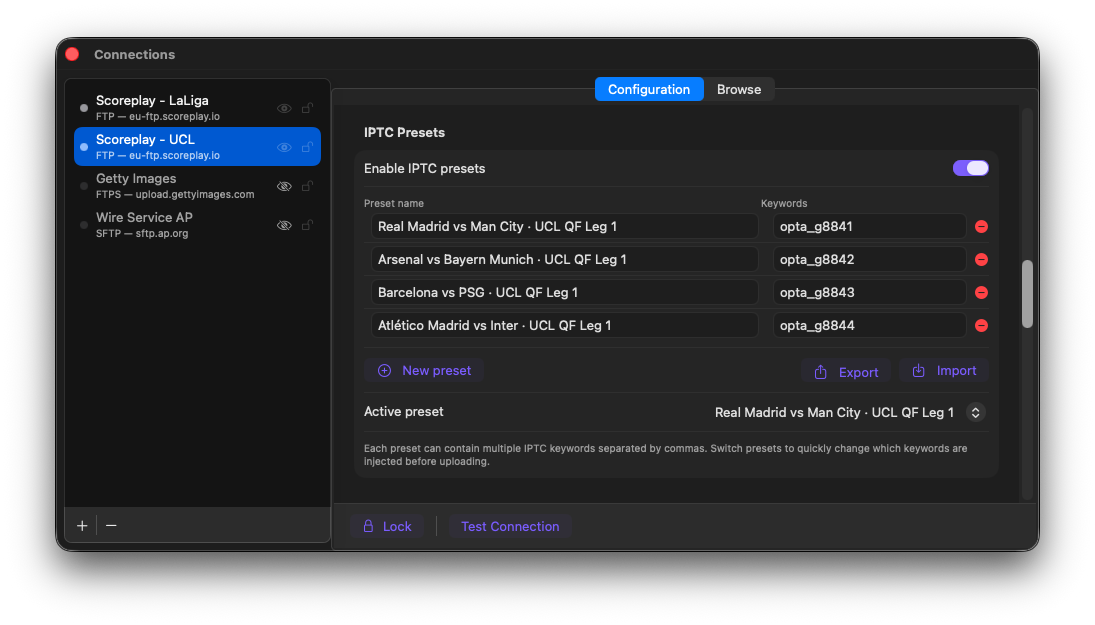Image resolution: width=1095 pixels, height=625 pixels.
Task: Remove the Atlético Madrid vs Inter preset
Action: (981, 325)
